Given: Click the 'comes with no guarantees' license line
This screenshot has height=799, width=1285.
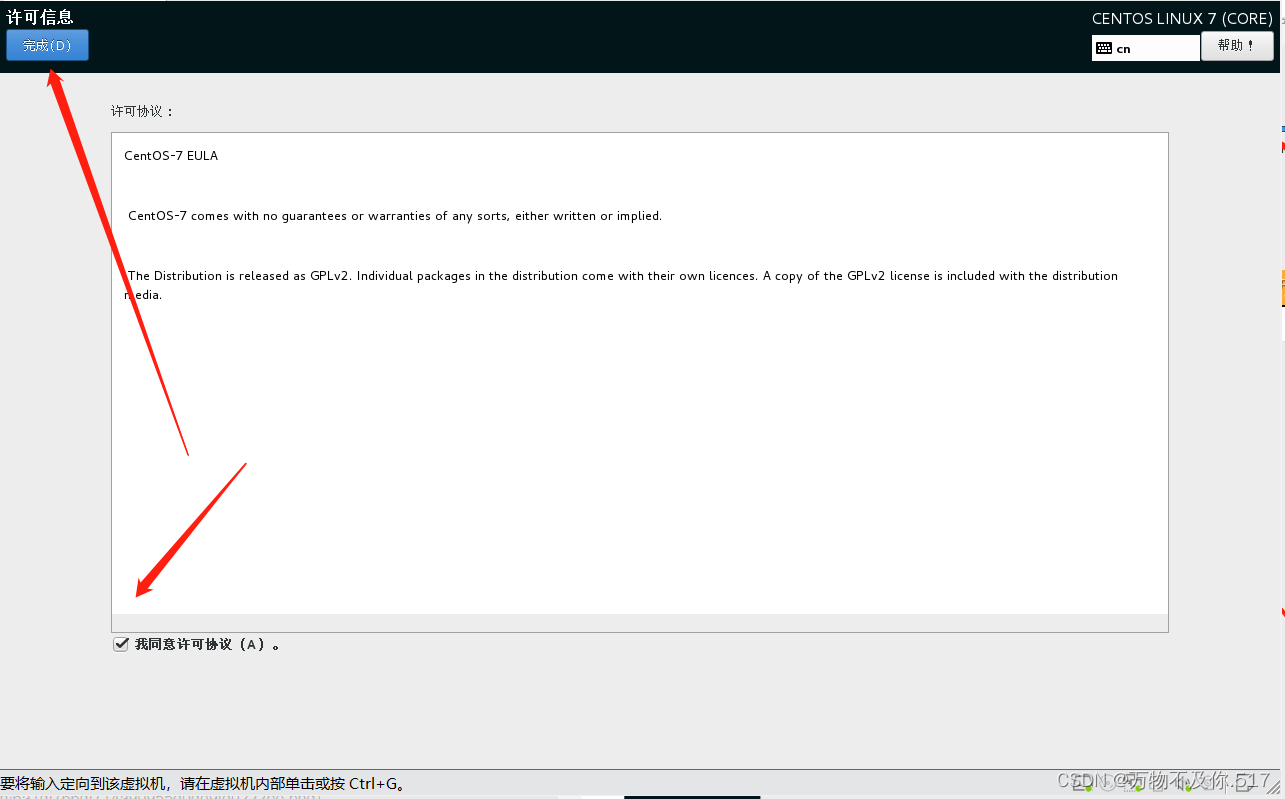Looking at the screenshot, I should [x=395, y=216].
